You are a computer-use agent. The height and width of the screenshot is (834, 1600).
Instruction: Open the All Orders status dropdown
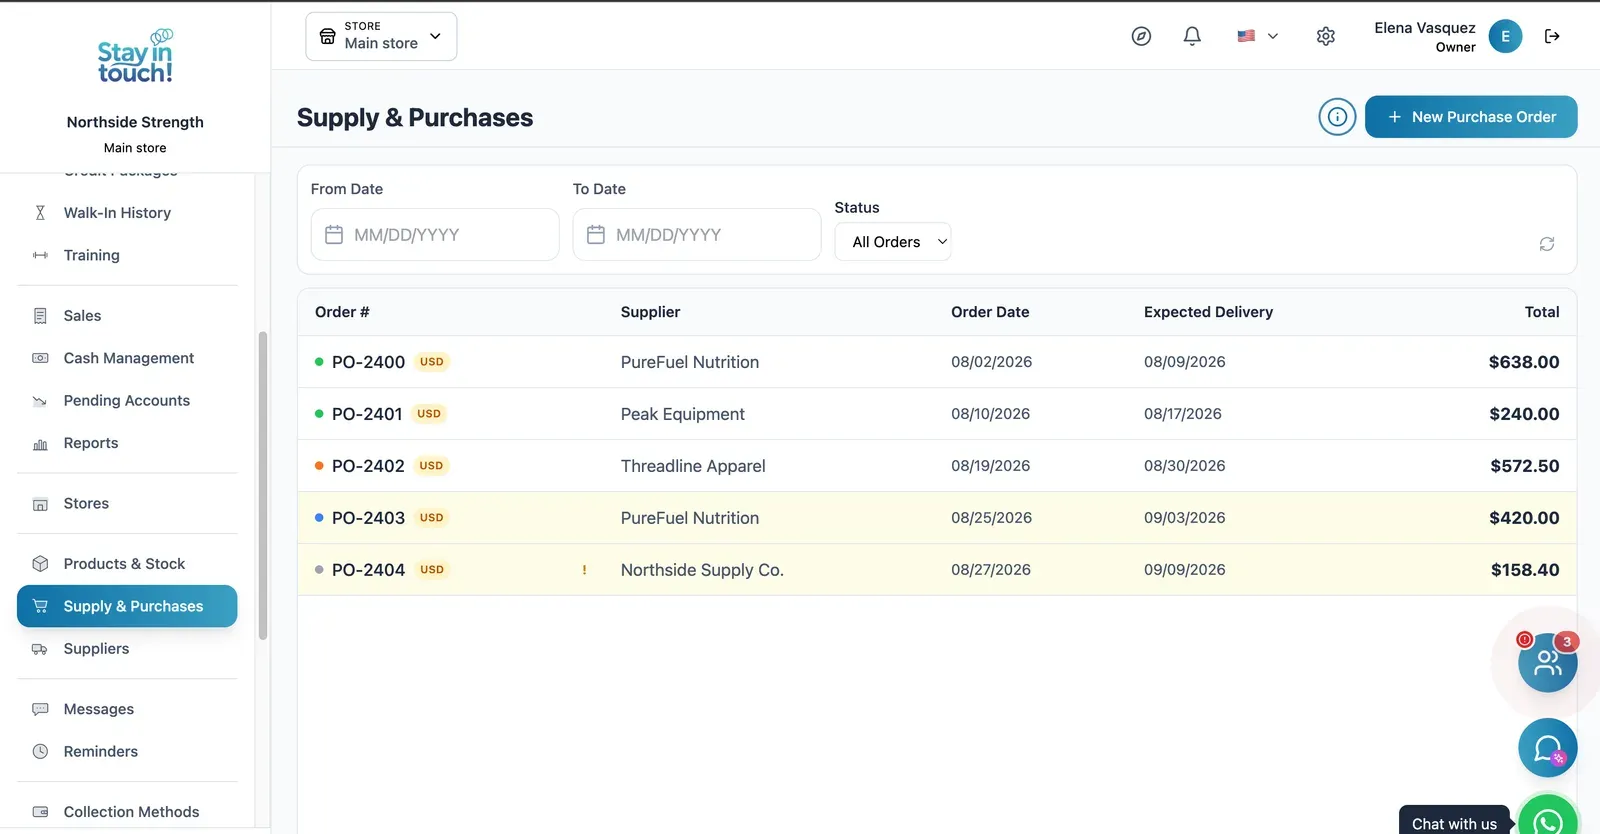pyautogui.click(x=893, y=242)
